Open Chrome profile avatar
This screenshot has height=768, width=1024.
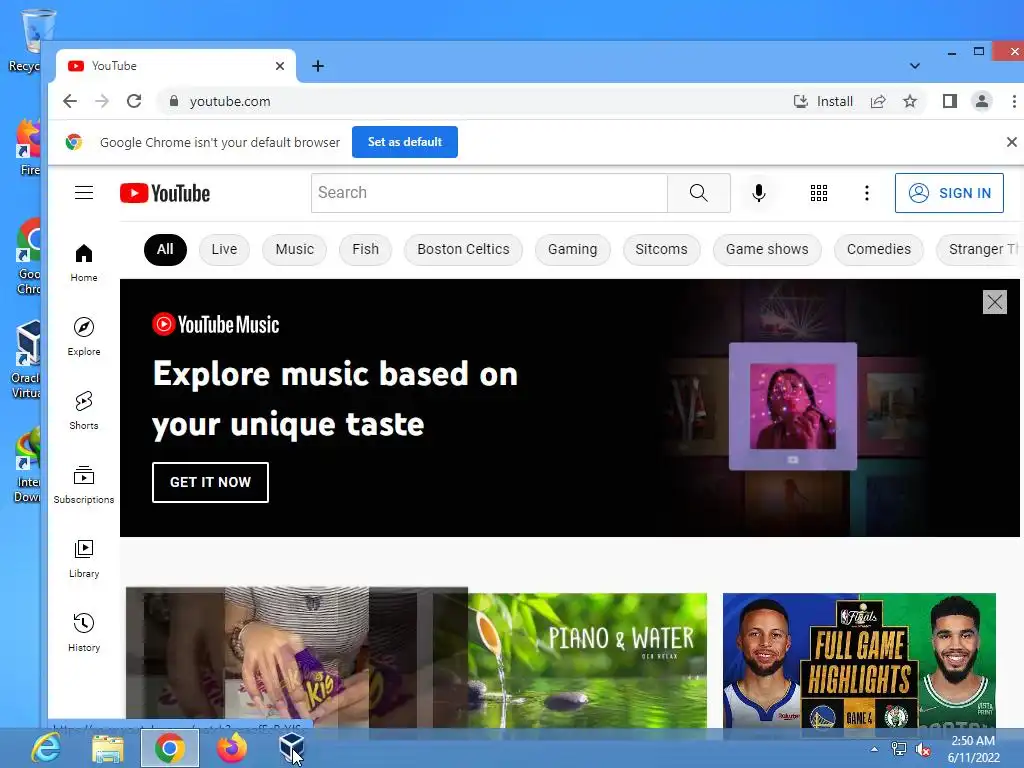982,101
